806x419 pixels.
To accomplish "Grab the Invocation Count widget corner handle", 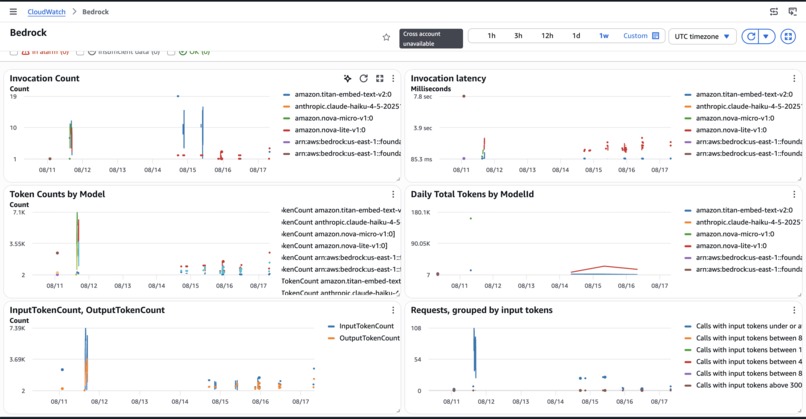I will (398, 179).
